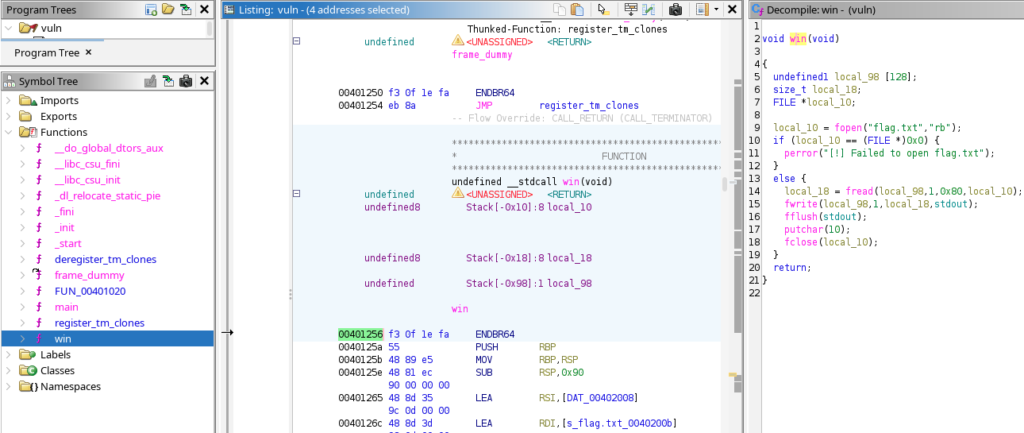
Task: Select main function in Symbol Tree
Action: tap(66, 307)
